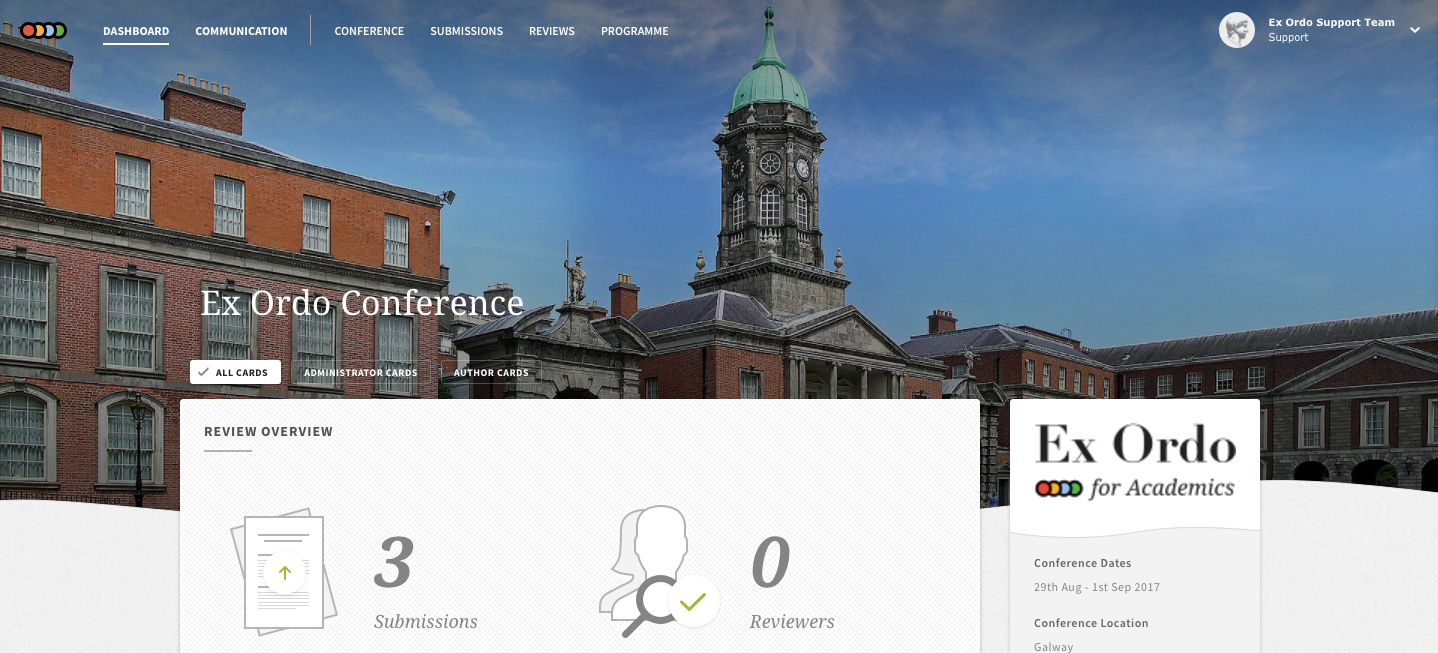
Task: Click the Conference Dates label
Action: 1083,563
